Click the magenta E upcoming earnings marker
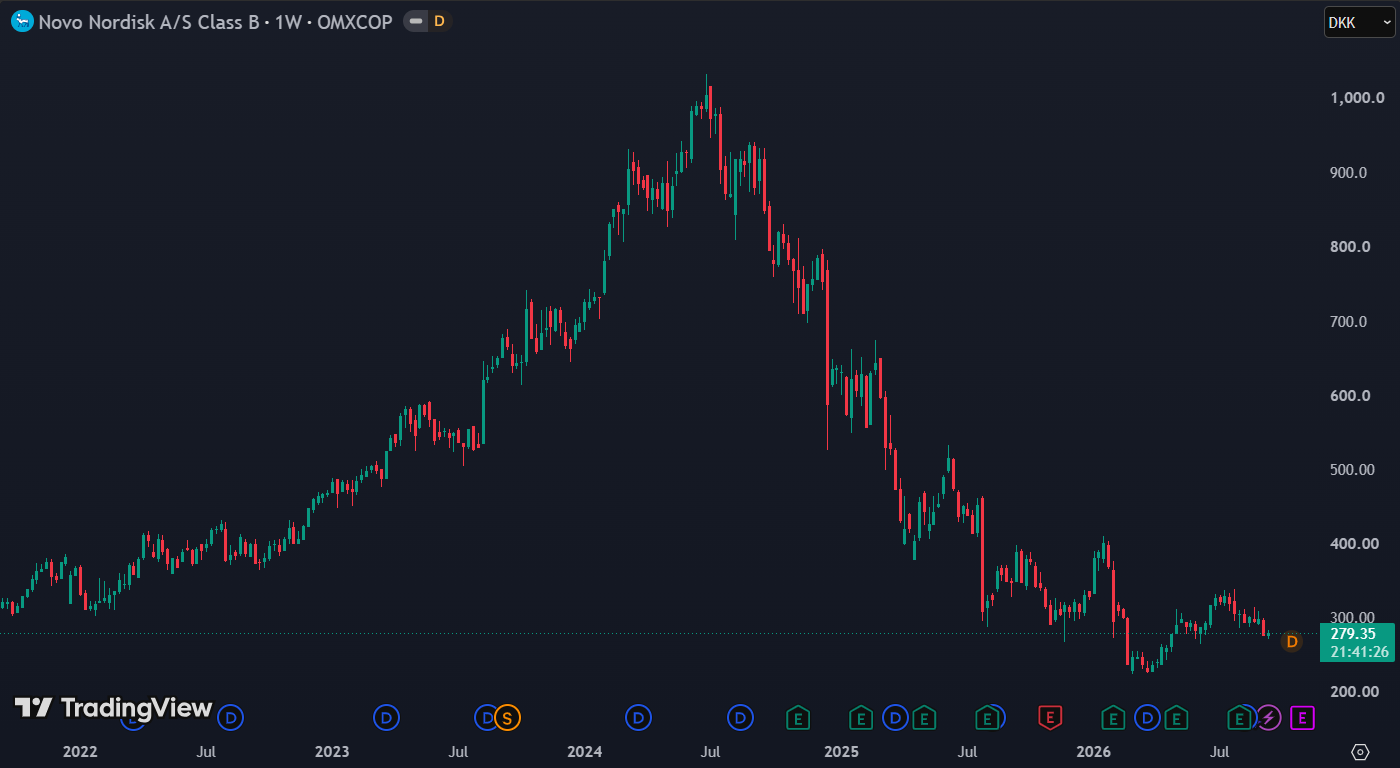1400x768 pixels. (1302, 717)
